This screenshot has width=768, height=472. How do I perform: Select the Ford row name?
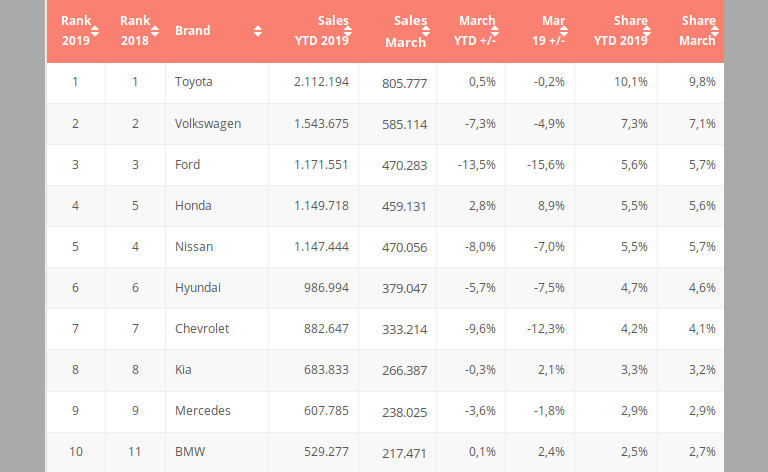click(x=187, y=165)
